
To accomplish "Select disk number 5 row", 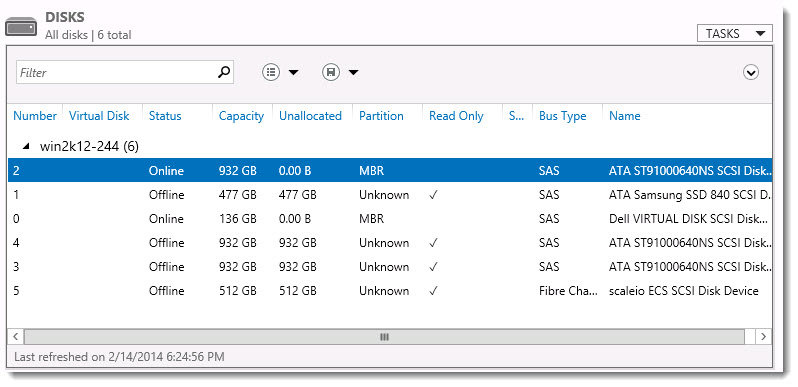I will tap(390, 290).
